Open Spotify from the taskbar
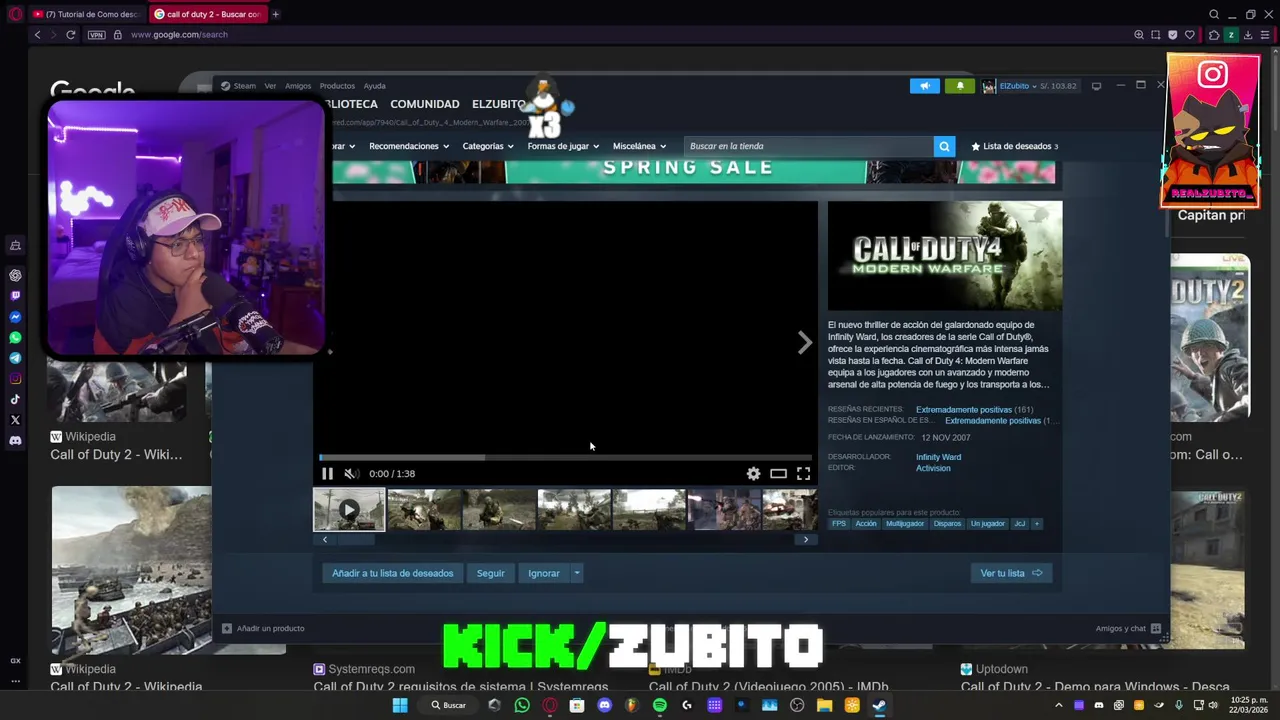1280x720 pixels. (659, 705)
